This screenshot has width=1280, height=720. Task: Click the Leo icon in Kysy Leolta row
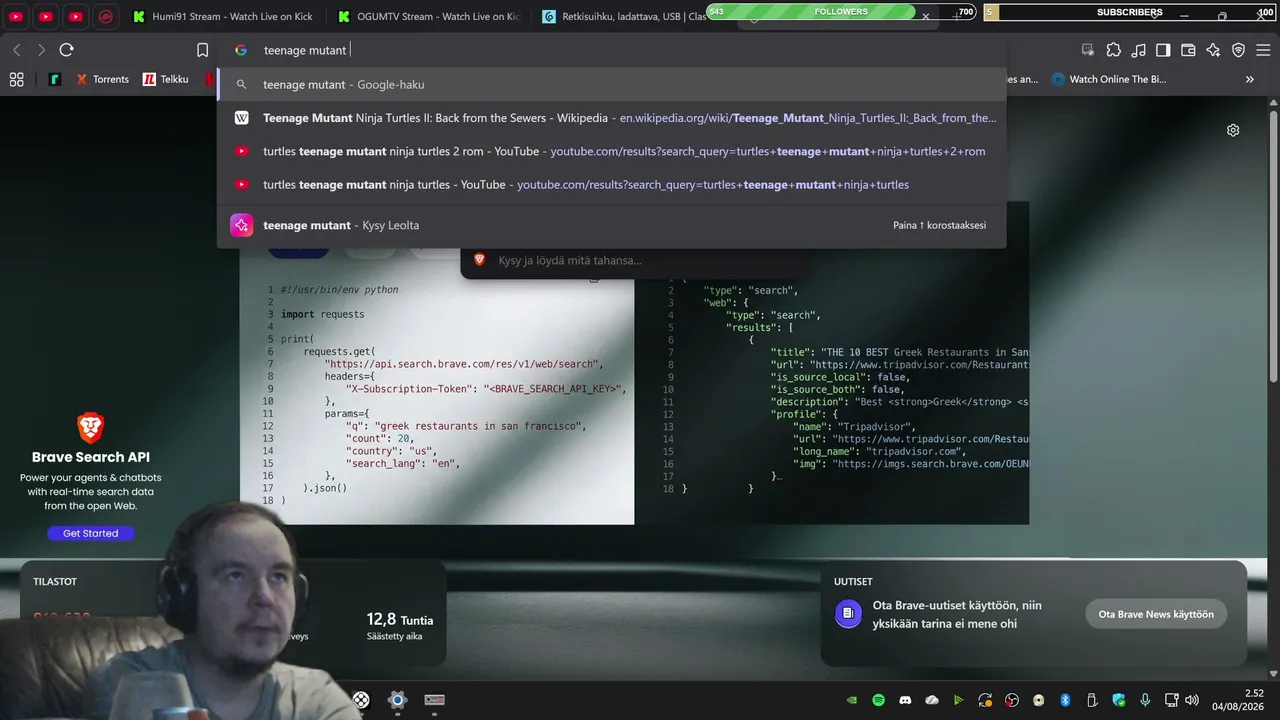(x=241, y=225)
